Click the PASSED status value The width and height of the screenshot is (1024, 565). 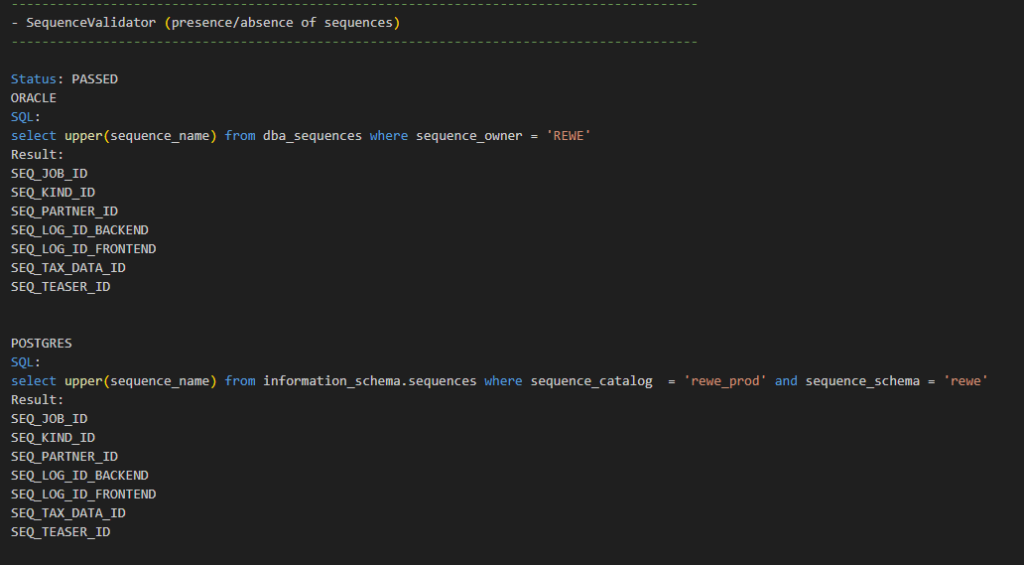94,79
